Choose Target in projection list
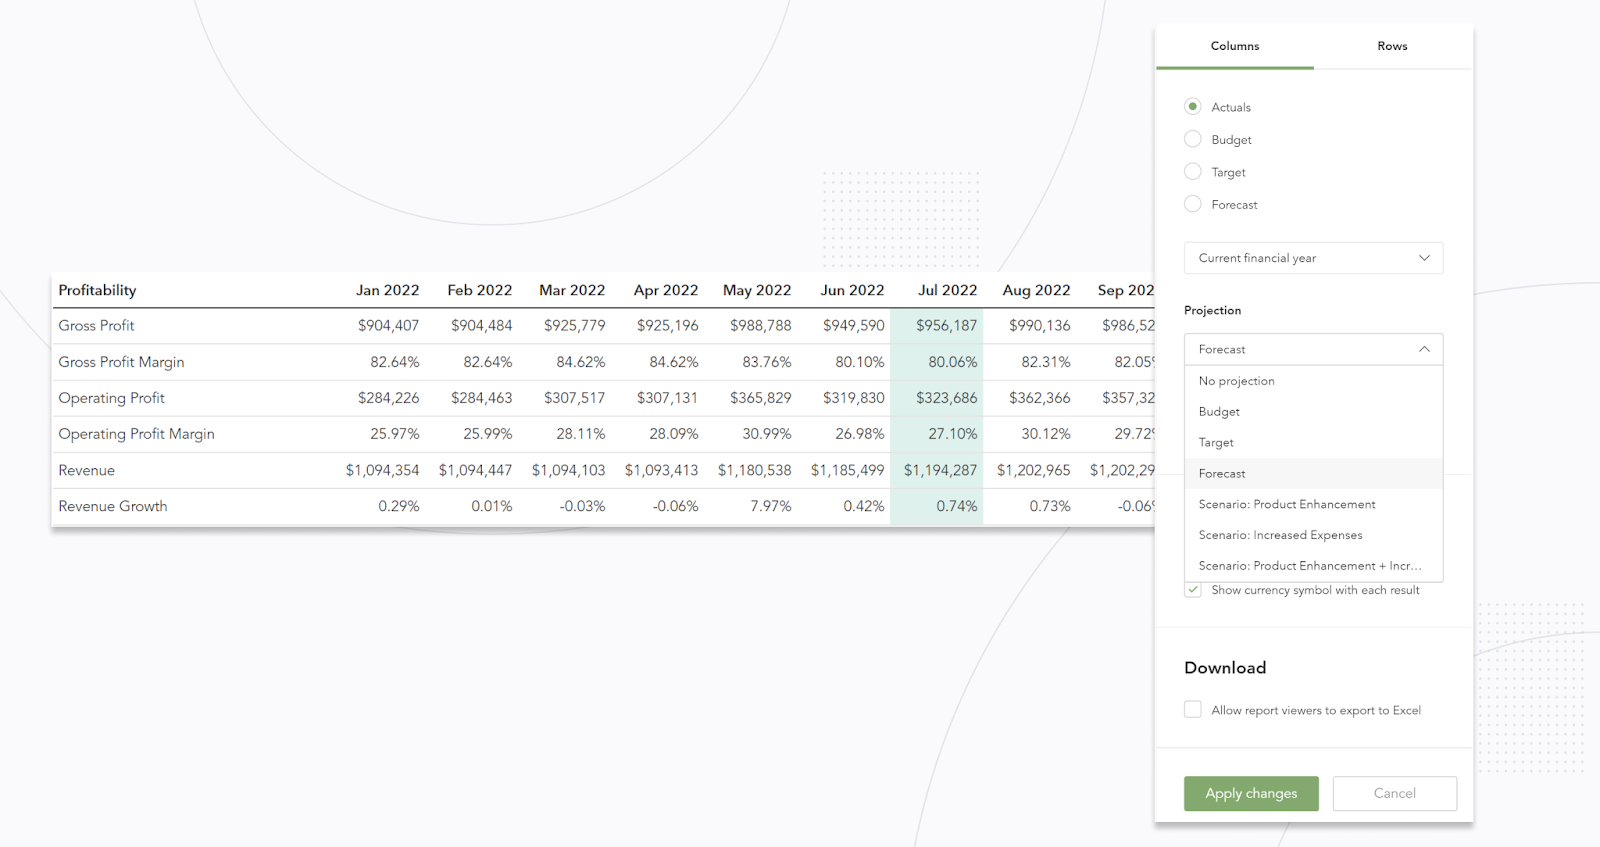The image size is (1600, 847). [x=1314, y=443]
